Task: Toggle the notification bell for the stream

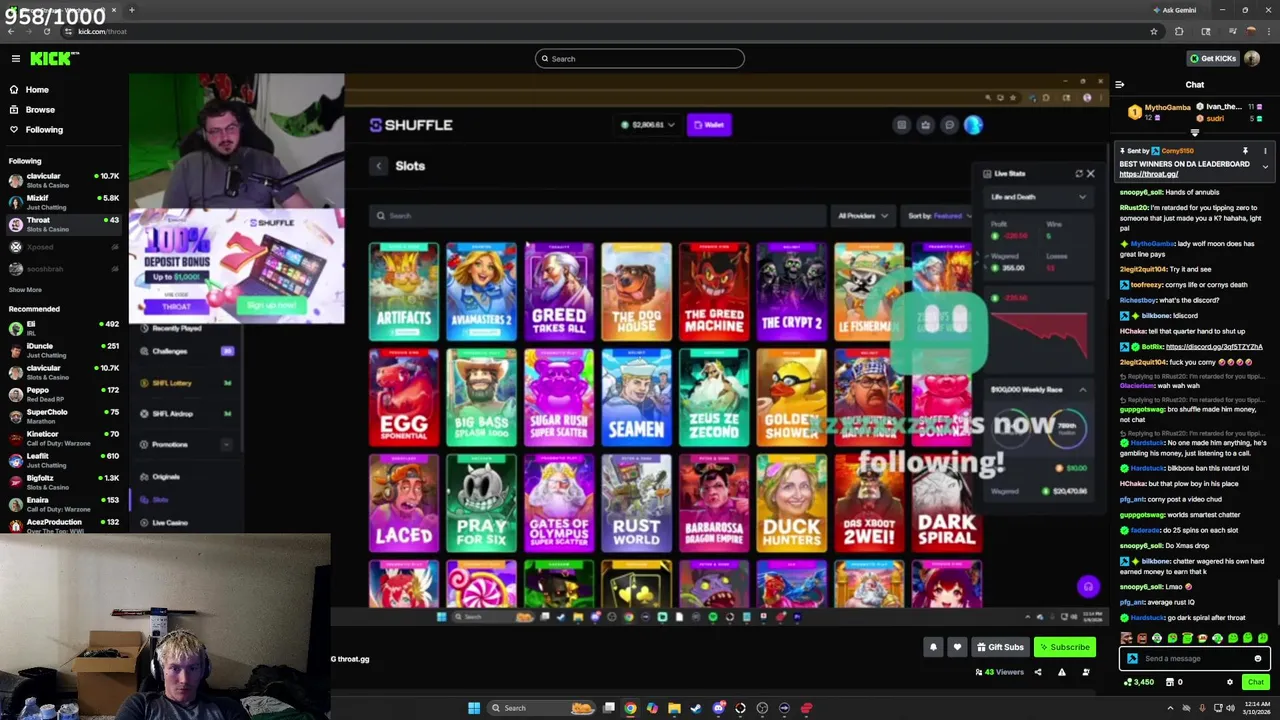Action: [x=933, y=647]
